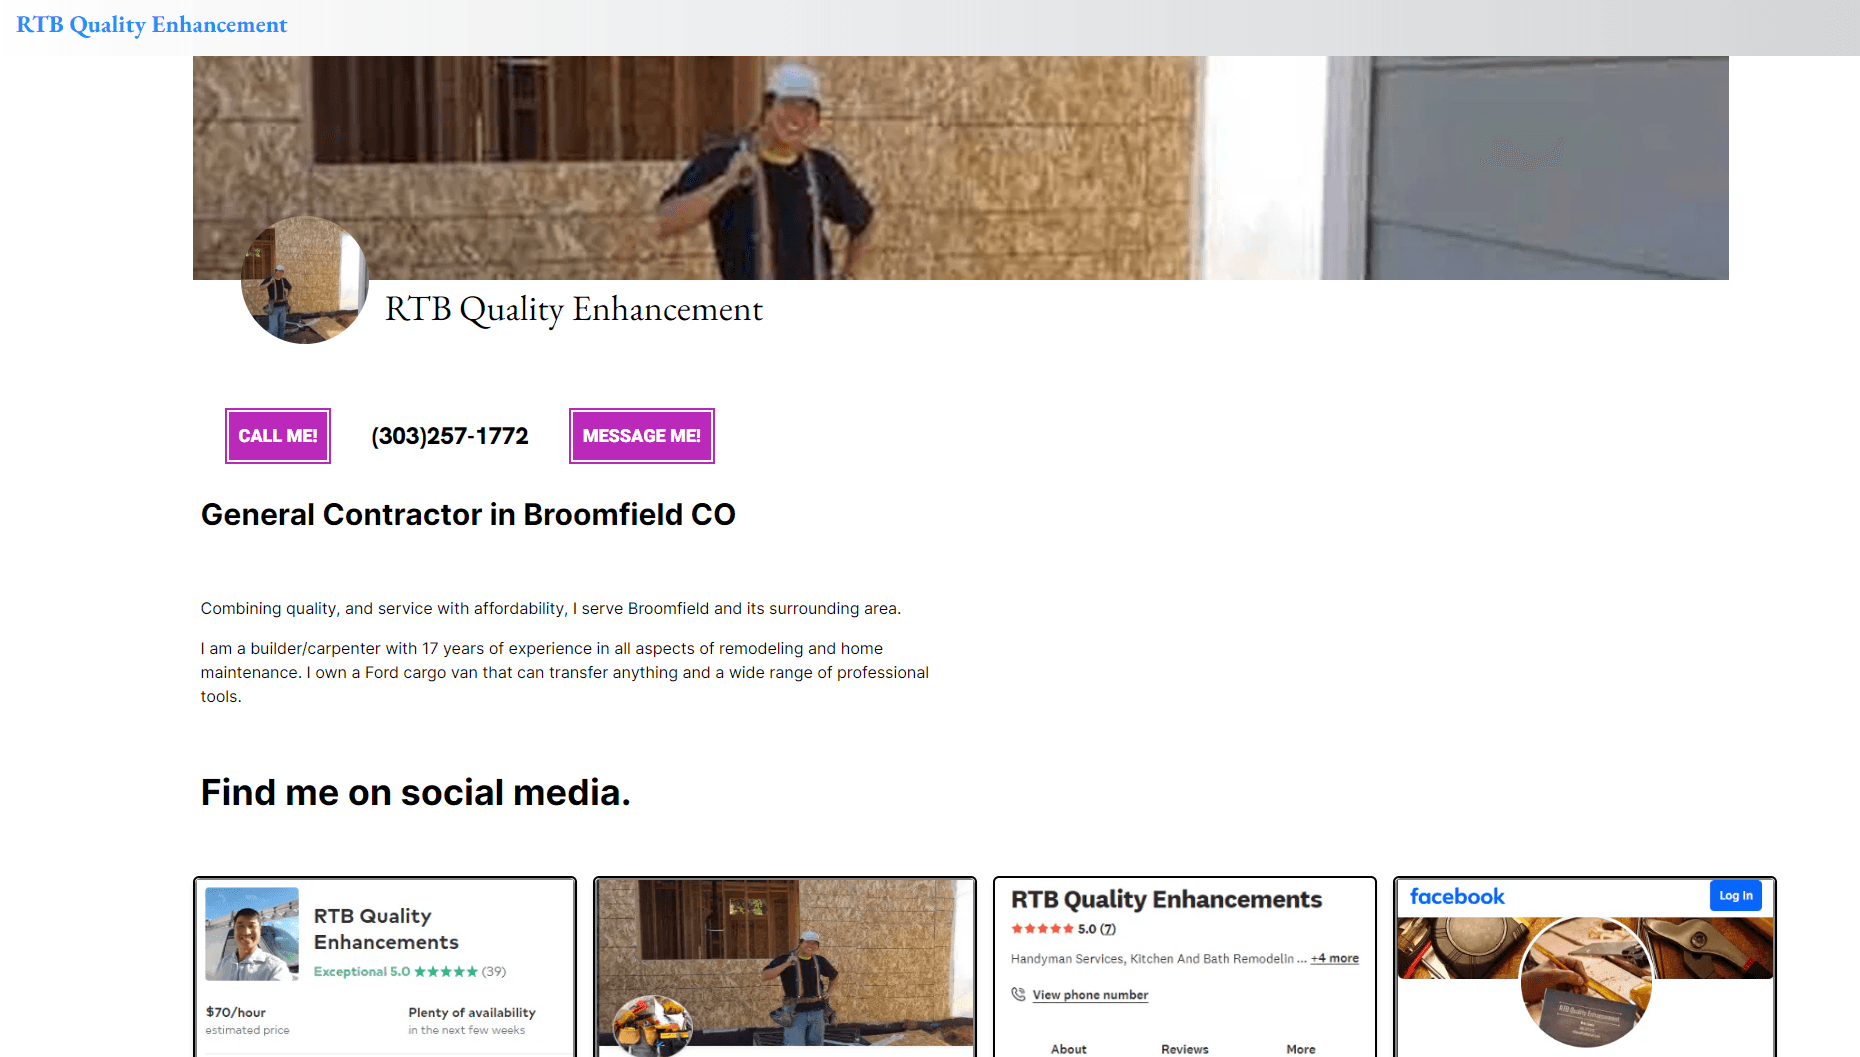Click the CALL ME! button

(x=277, y=436)
